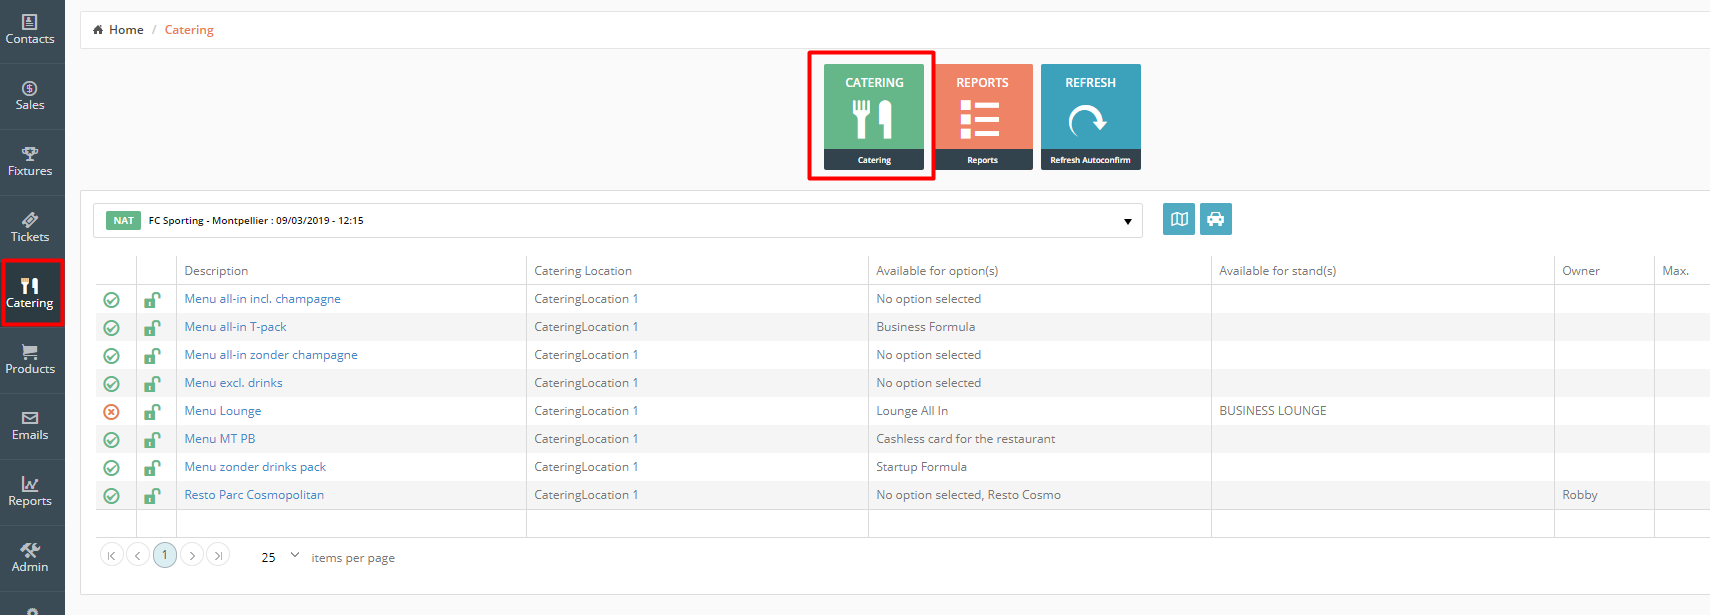
Task: Click the green Catering tile
Action: (874, 117)
